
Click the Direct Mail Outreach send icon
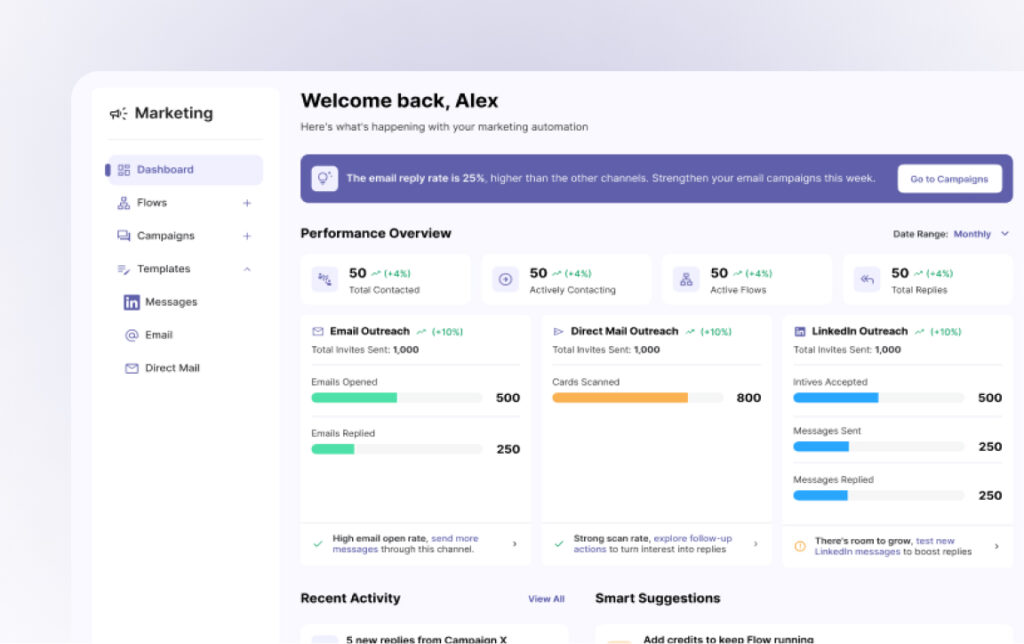559,331
